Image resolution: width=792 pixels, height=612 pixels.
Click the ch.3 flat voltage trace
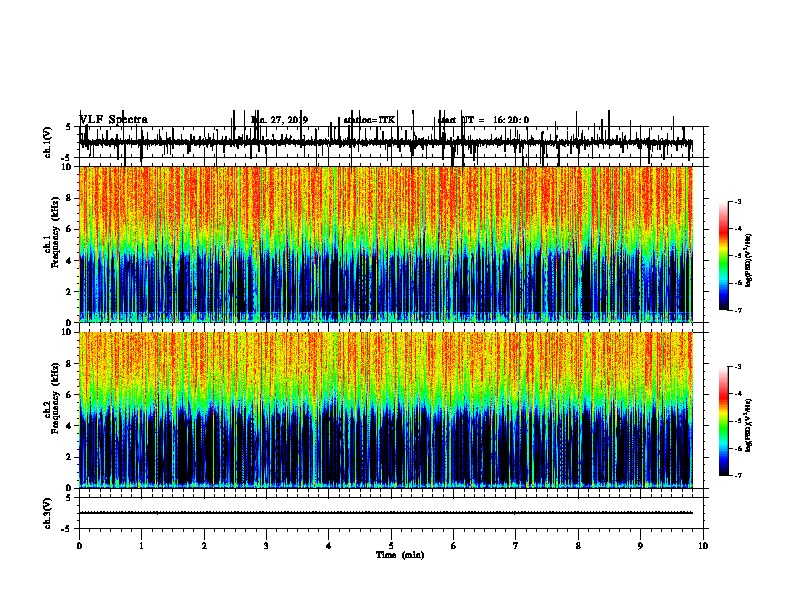[x=386, y=513]
